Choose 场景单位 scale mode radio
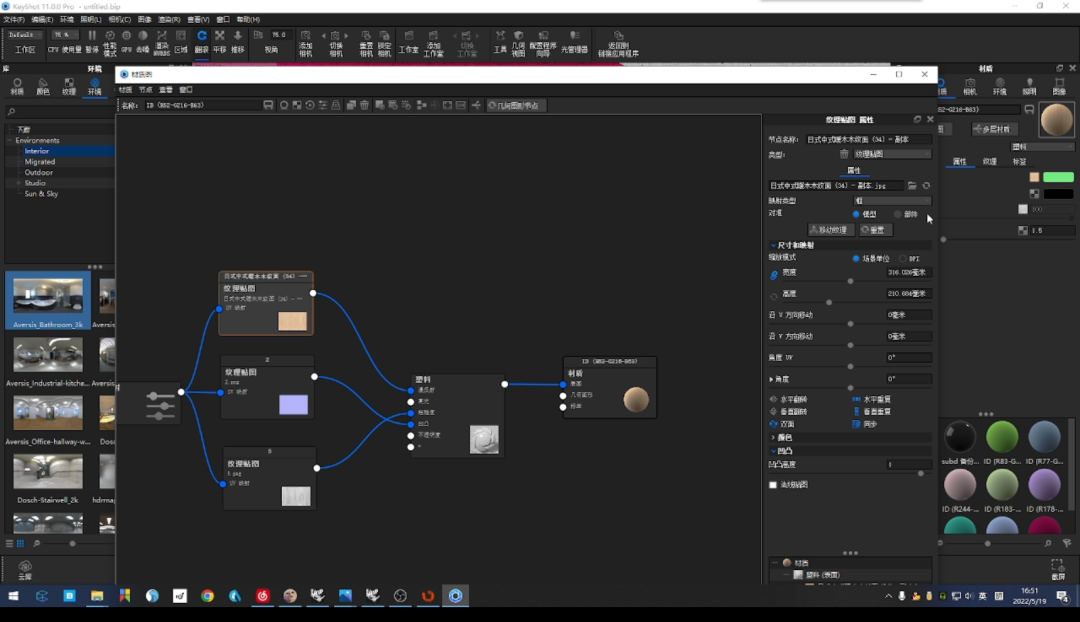This screenshot has width=1080, height=622. click(x=856, y=258)
